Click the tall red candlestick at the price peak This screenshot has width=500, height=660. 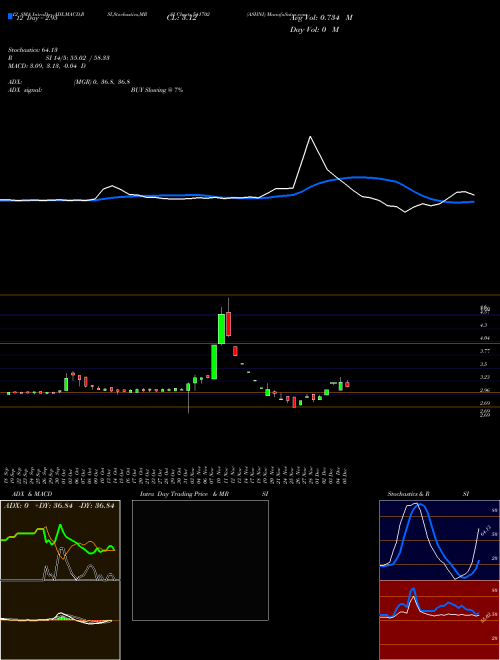pyautogui.click(x=229, y=323)
